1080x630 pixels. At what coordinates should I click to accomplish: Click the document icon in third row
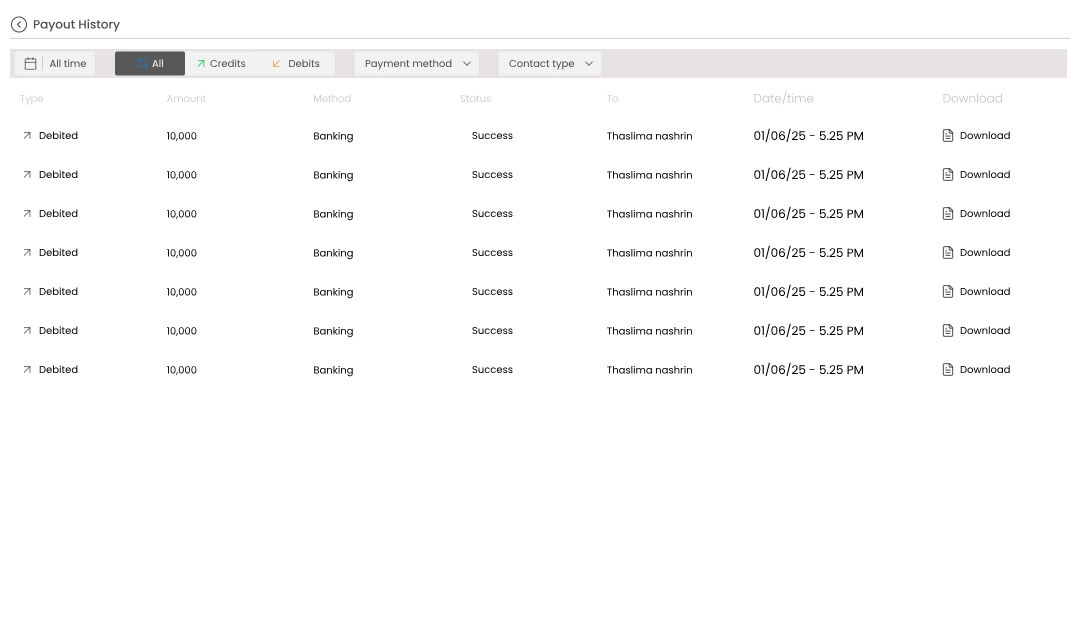coord(948,214)
